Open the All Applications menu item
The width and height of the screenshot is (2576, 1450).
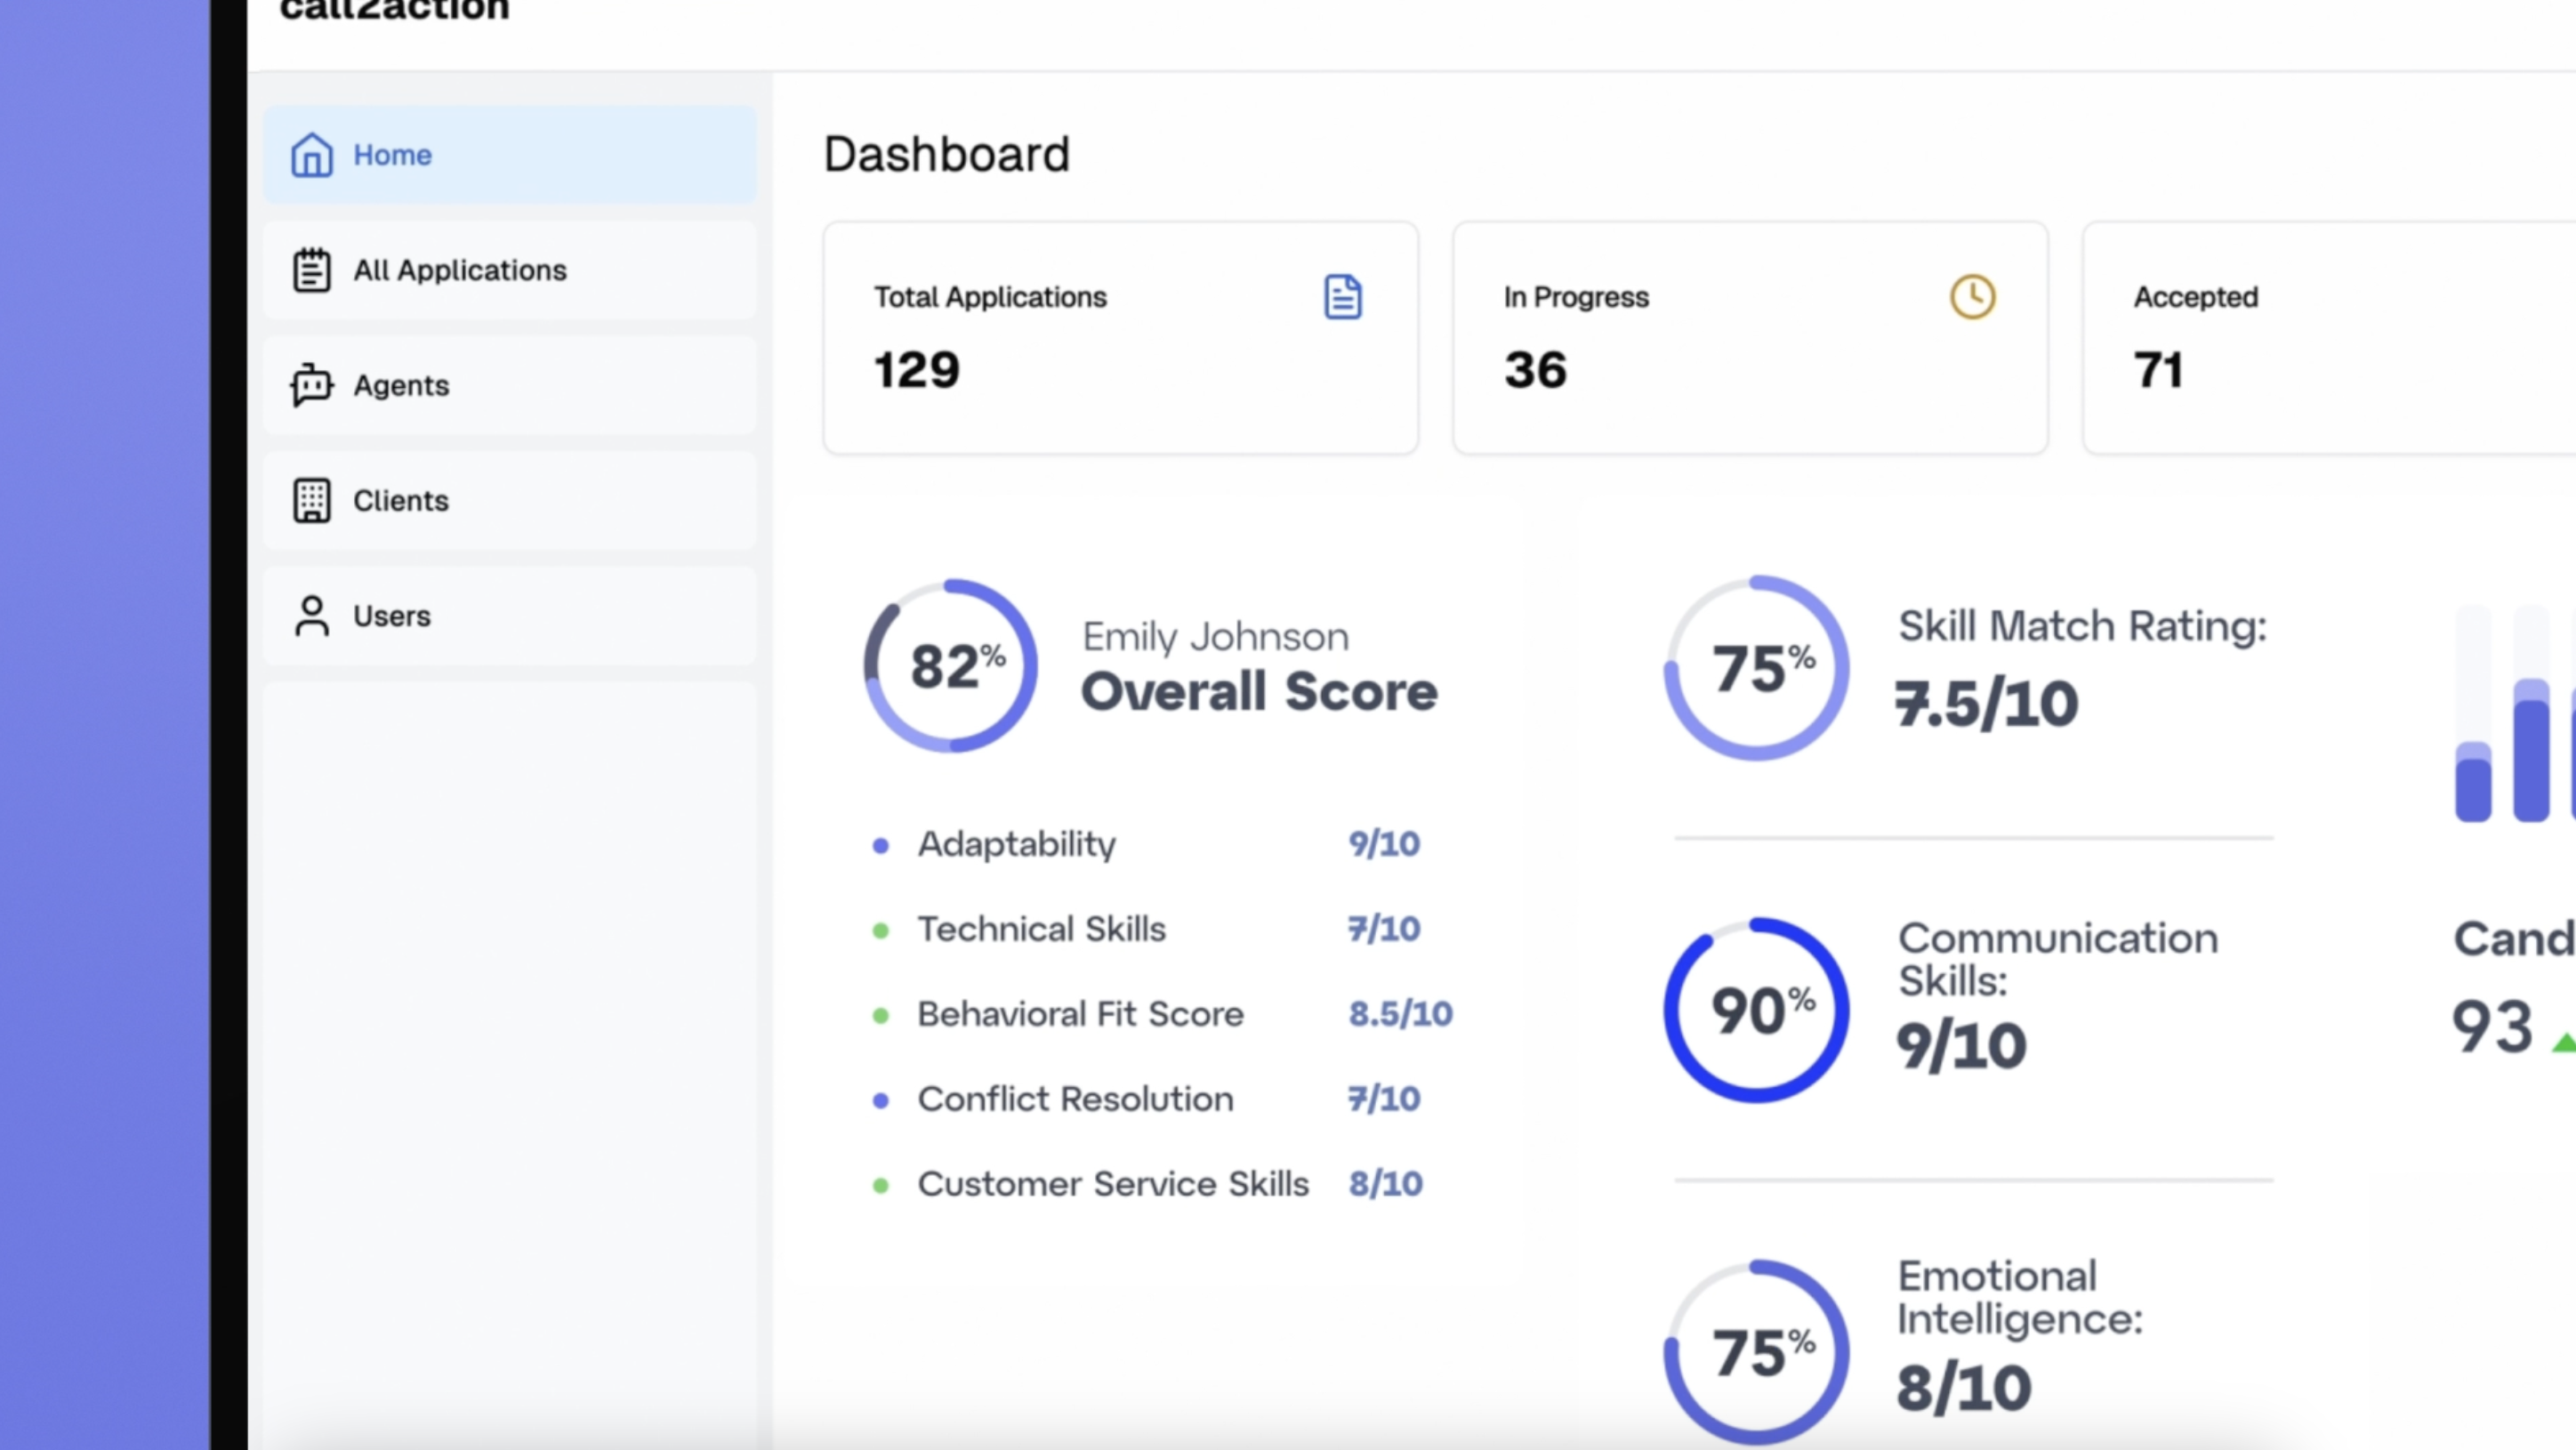(x=459, y=270)
